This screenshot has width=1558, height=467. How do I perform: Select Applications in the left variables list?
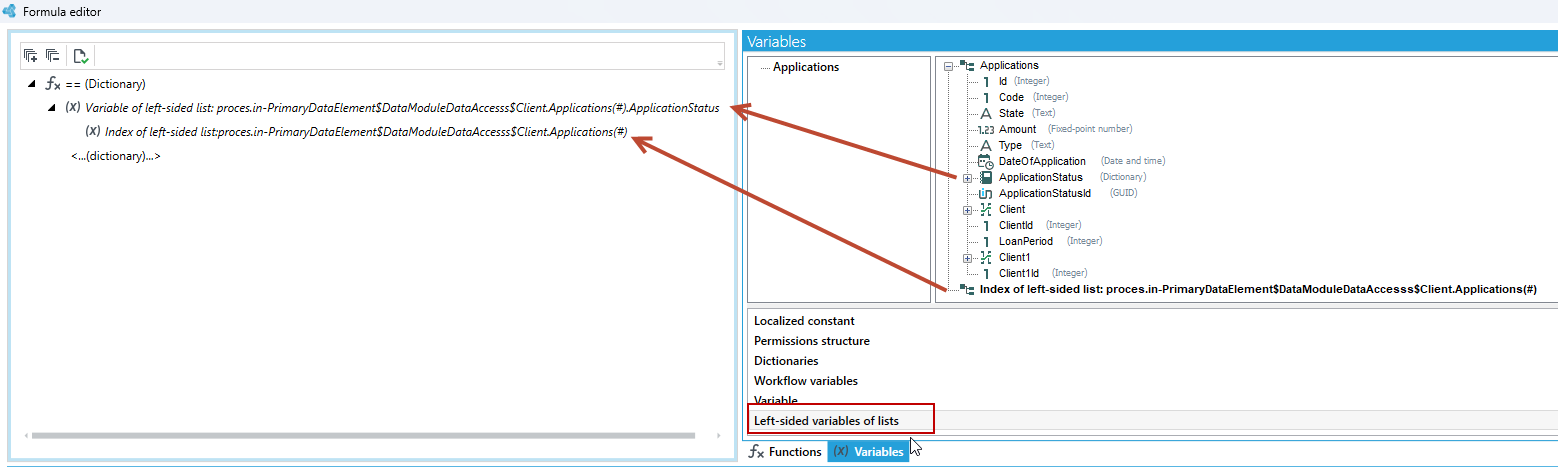tap(806, 67)
